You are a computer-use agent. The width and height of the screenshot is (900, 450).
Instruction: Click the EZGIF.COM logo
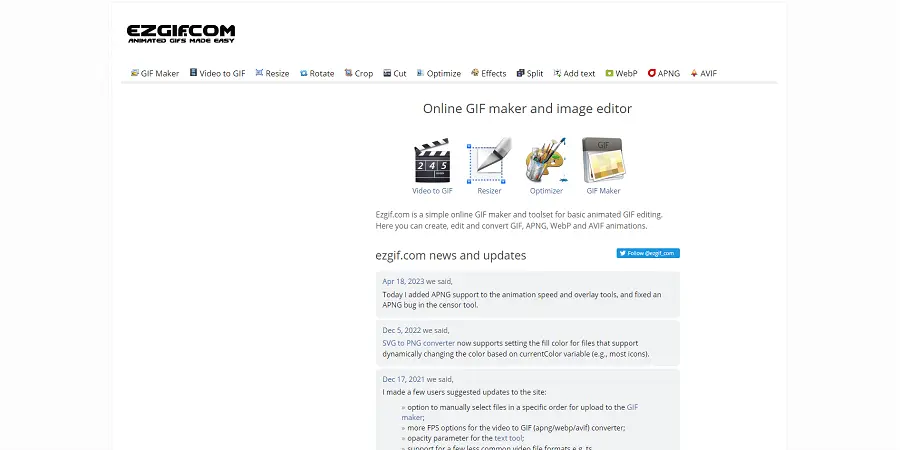181,34
